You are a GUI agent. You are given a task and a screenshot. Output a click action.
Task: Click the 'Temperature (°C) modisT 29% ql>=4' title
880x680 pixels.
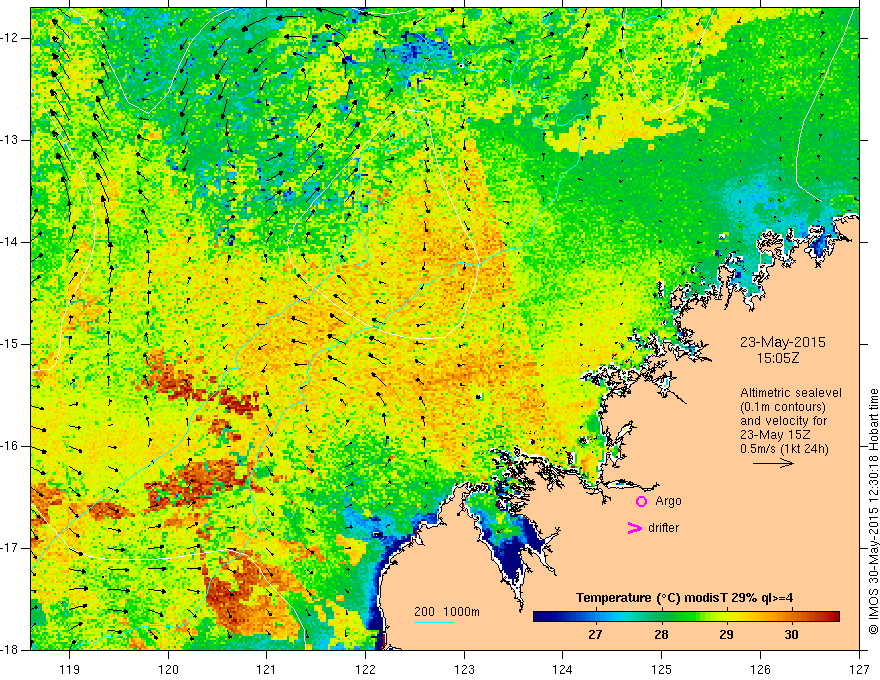(684, 598)
